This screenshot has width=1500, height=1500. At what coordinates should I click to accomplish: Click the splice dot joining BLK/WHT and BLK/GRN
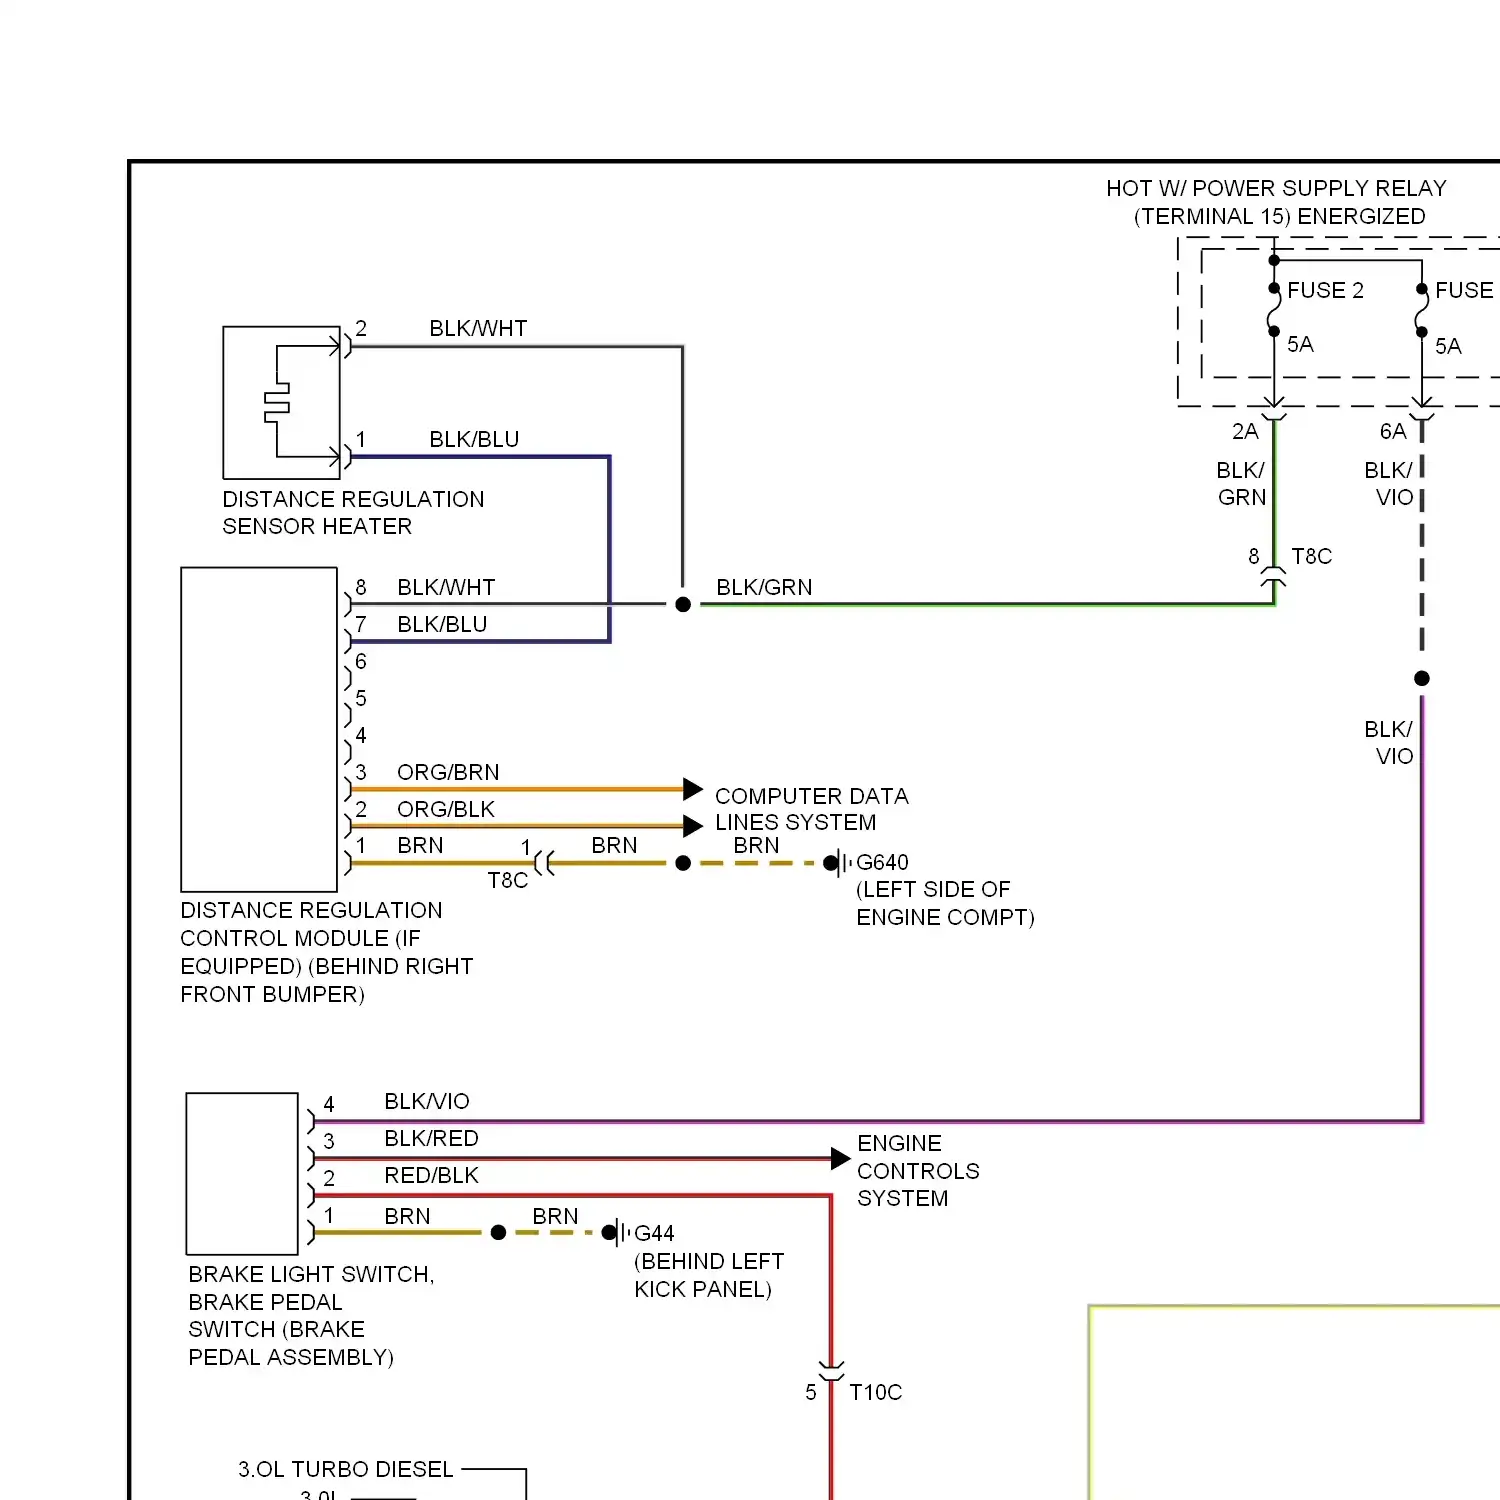pos(683,604)
